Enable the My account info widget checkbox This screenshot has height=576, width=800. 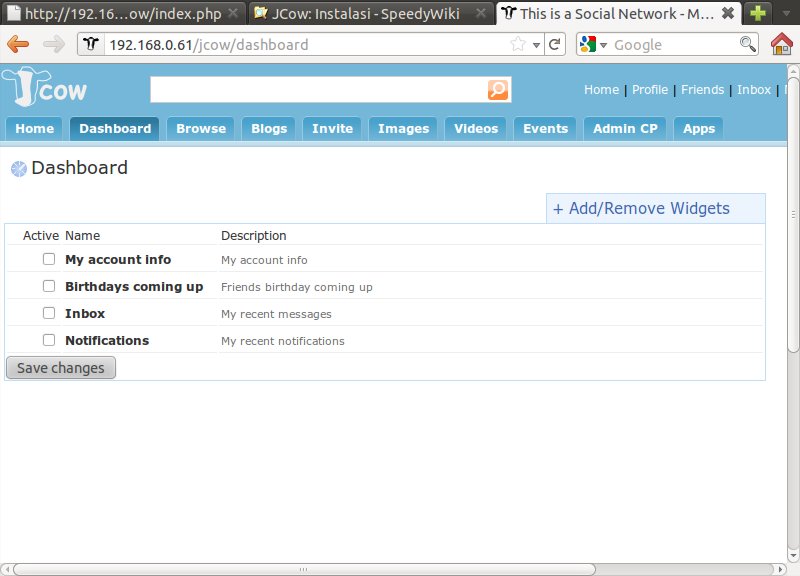click(x=49, y=259)
